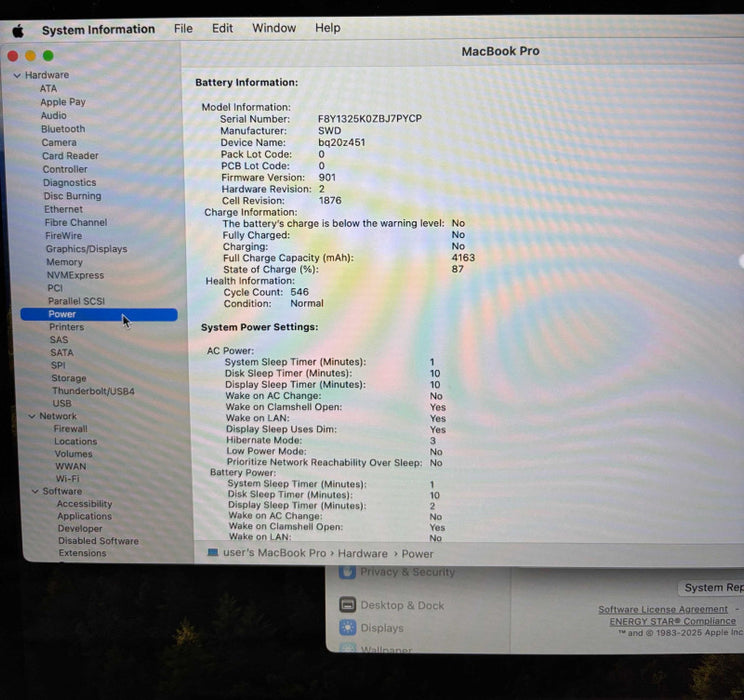Select Volumes under Network
744x700 pixels.
coord(74,454)
